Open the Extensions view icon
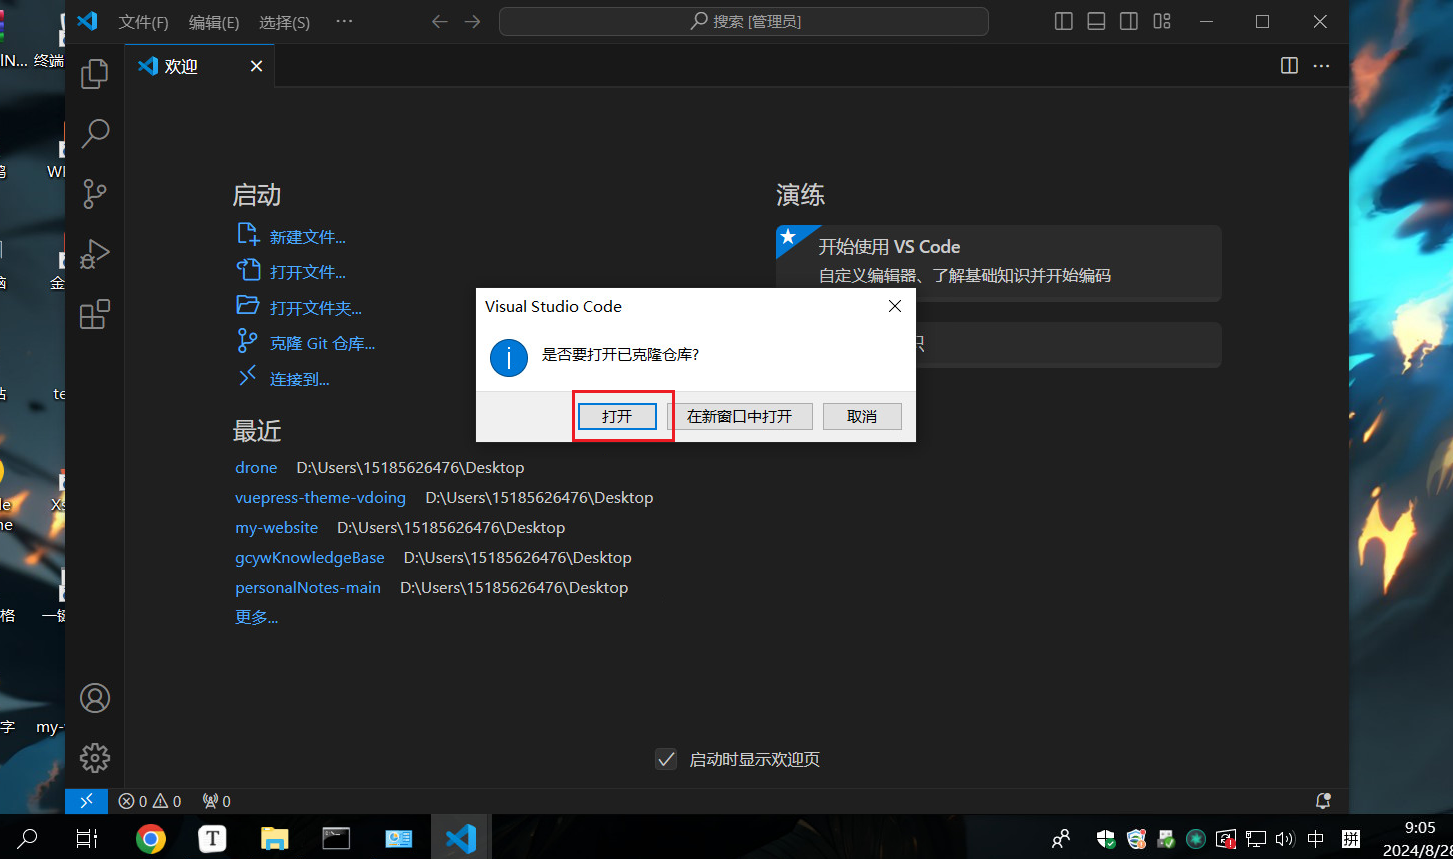Screen dimensions: 1453x859 95,315
